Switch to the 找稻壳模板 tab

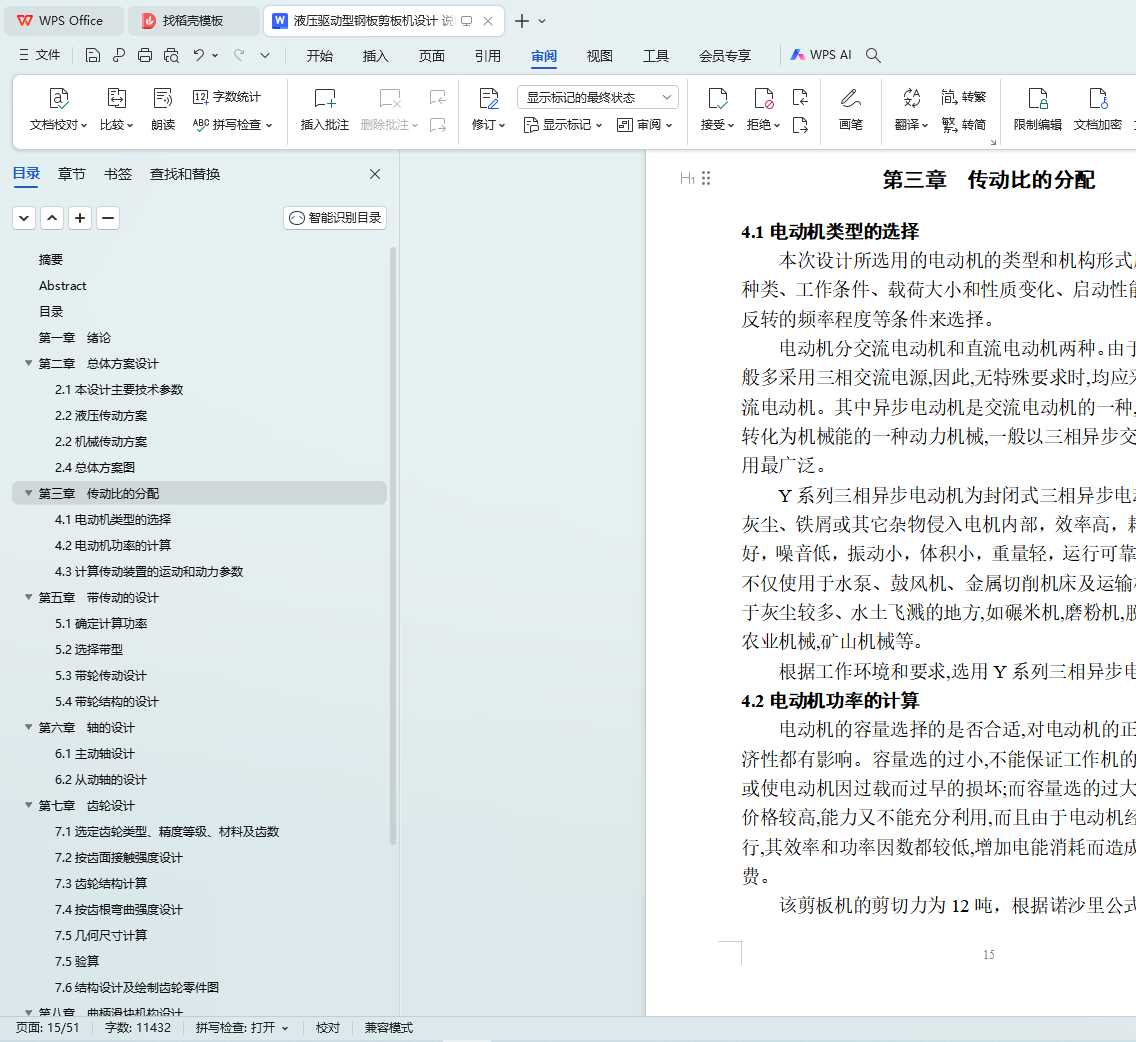point(193,21)
